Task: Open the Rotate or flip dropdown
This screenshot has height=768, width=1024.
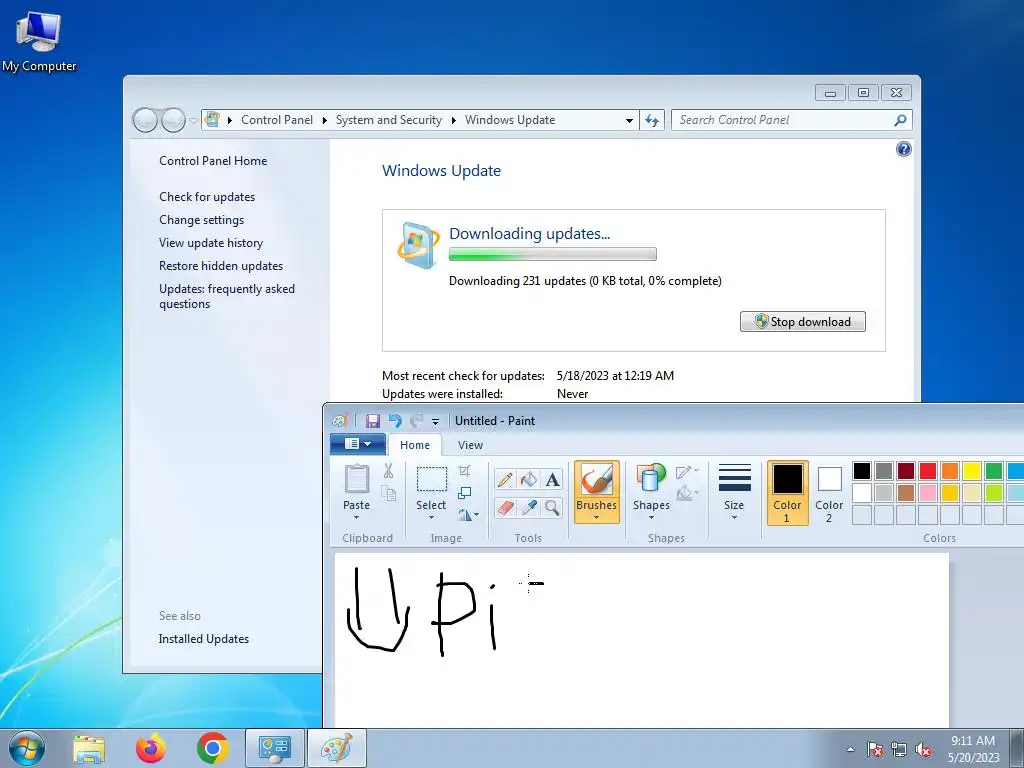Action: (x=468, y=515)
